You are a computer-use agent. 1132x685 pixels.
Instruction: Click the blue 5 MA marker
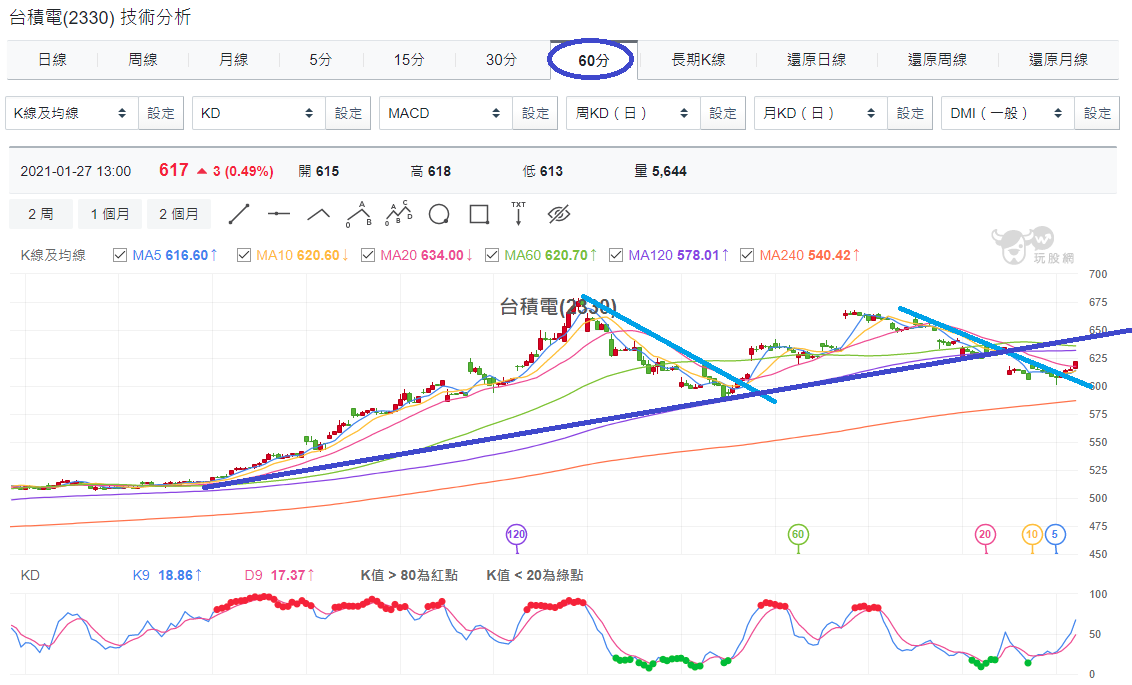coord(1055,535)
